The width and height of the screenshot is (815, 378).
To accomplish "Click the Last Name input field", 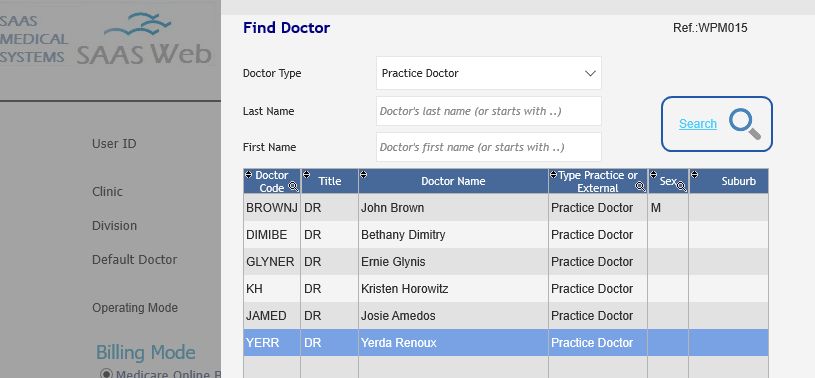I will pyautogui.click(x=489, y=111).
